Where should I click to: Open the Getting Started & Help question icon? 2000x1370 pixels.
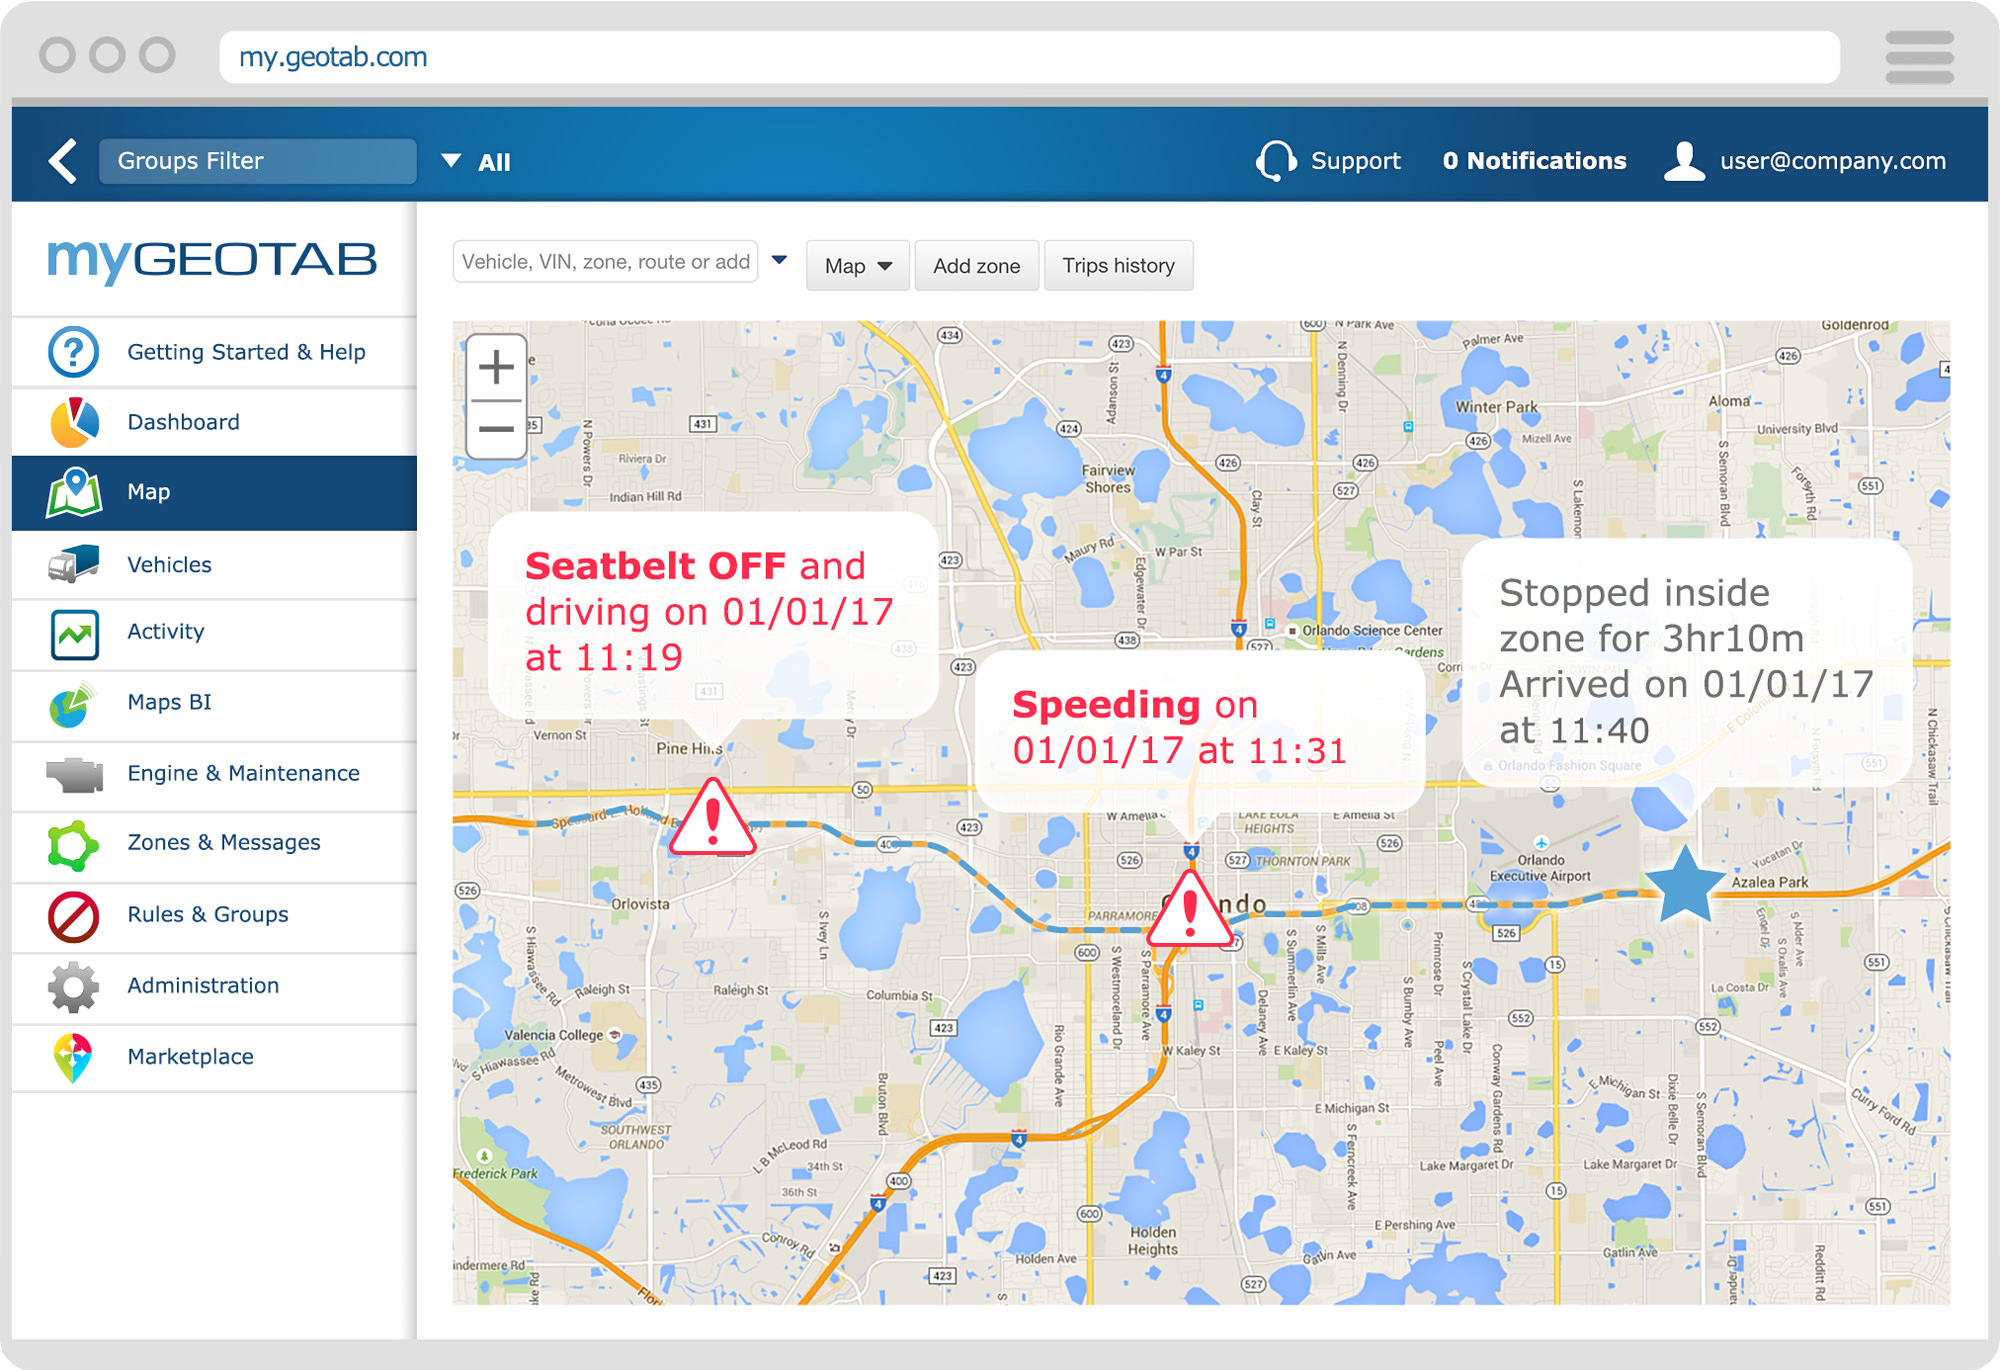pos(73,352)
